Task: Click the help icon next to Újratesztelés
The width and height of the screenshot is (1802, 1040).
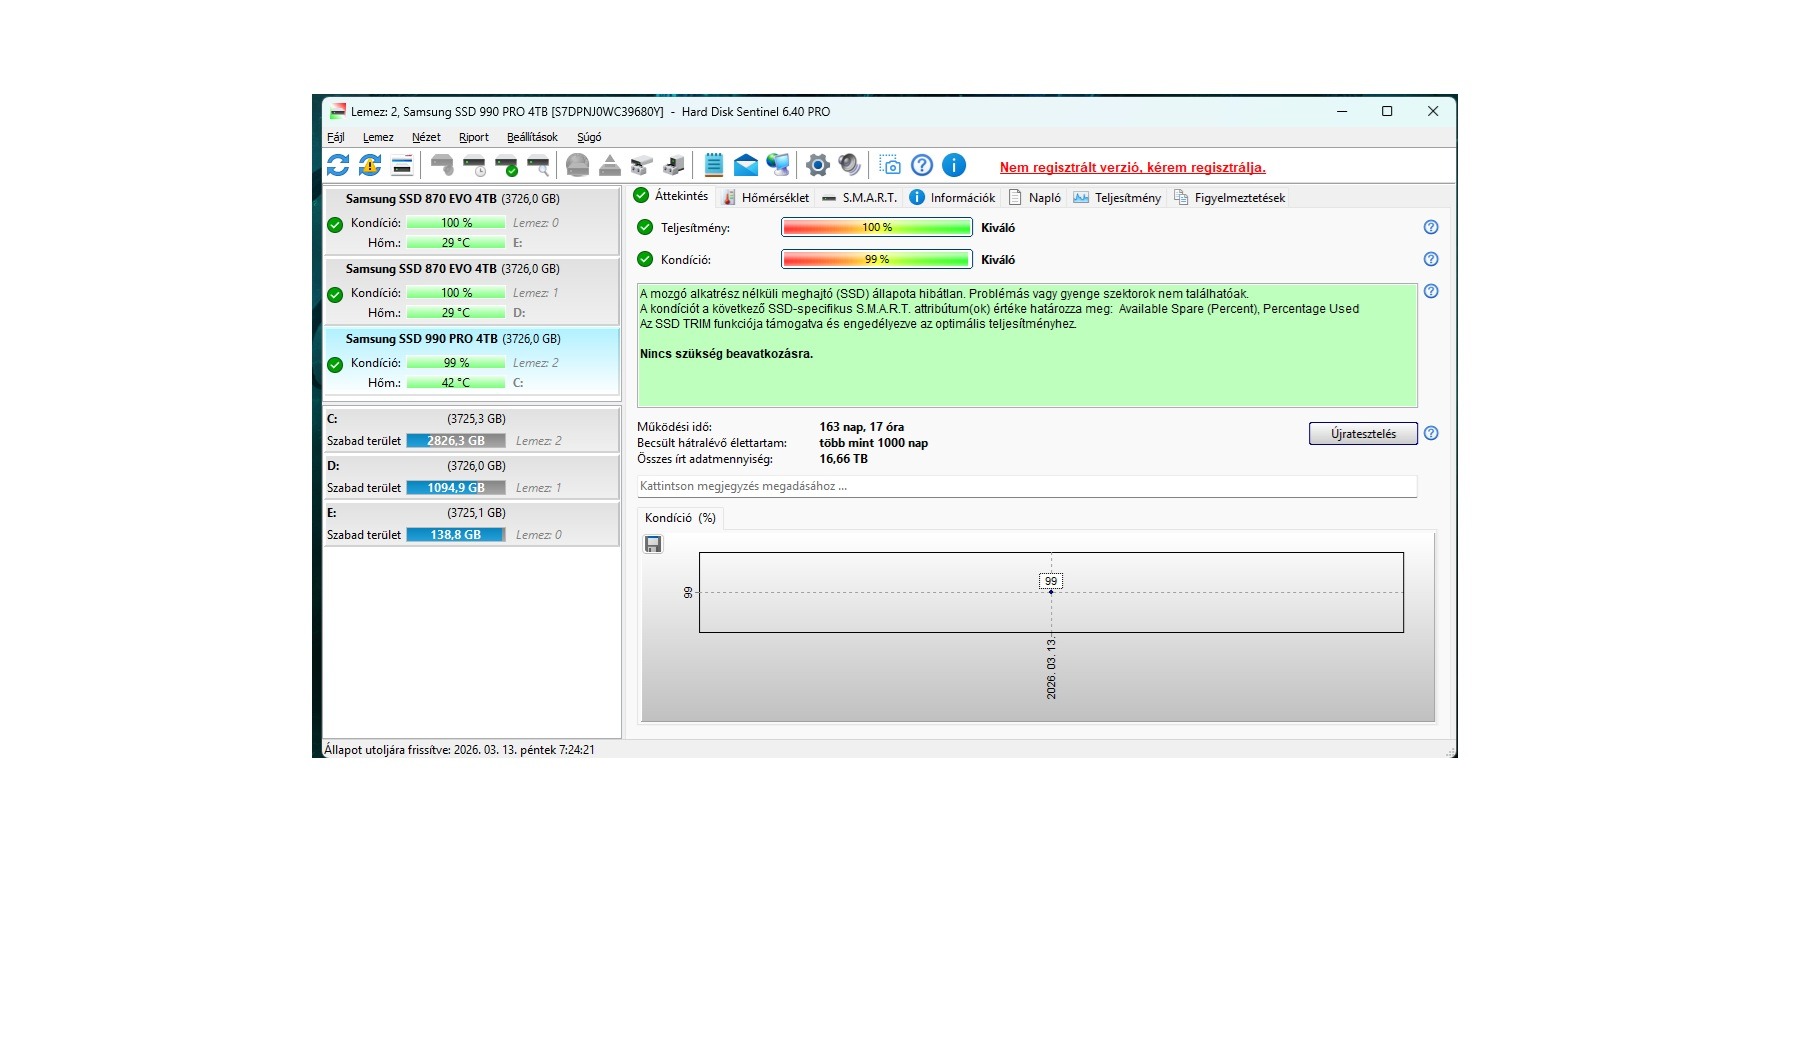Action: 1431,433
